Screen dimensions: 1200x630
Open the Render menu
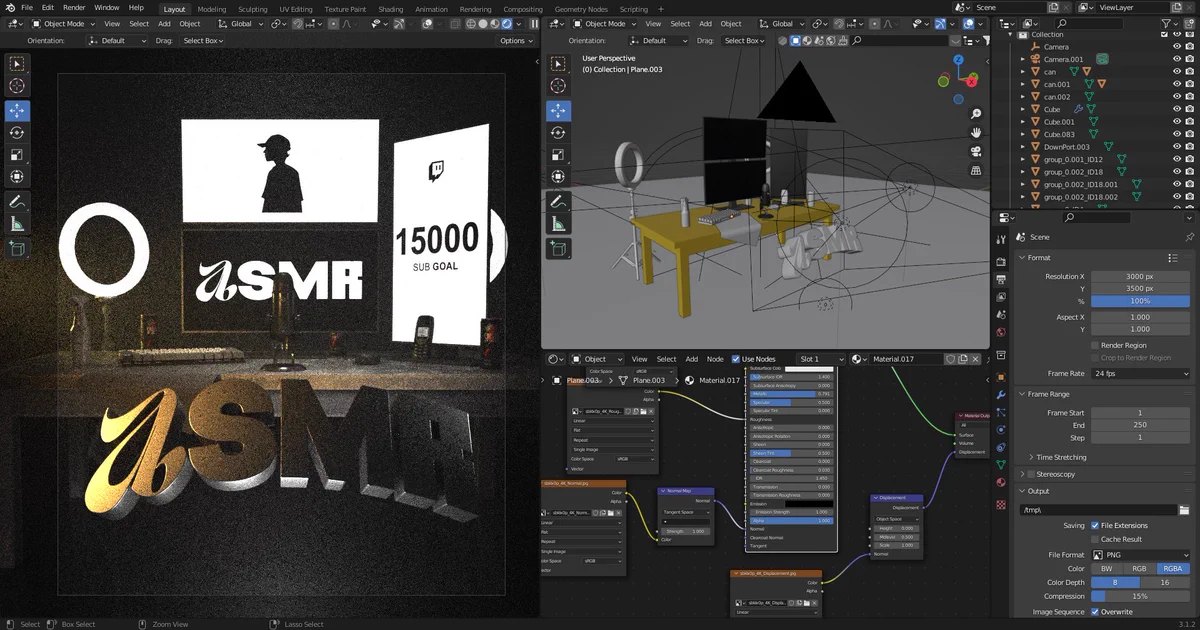74,8
